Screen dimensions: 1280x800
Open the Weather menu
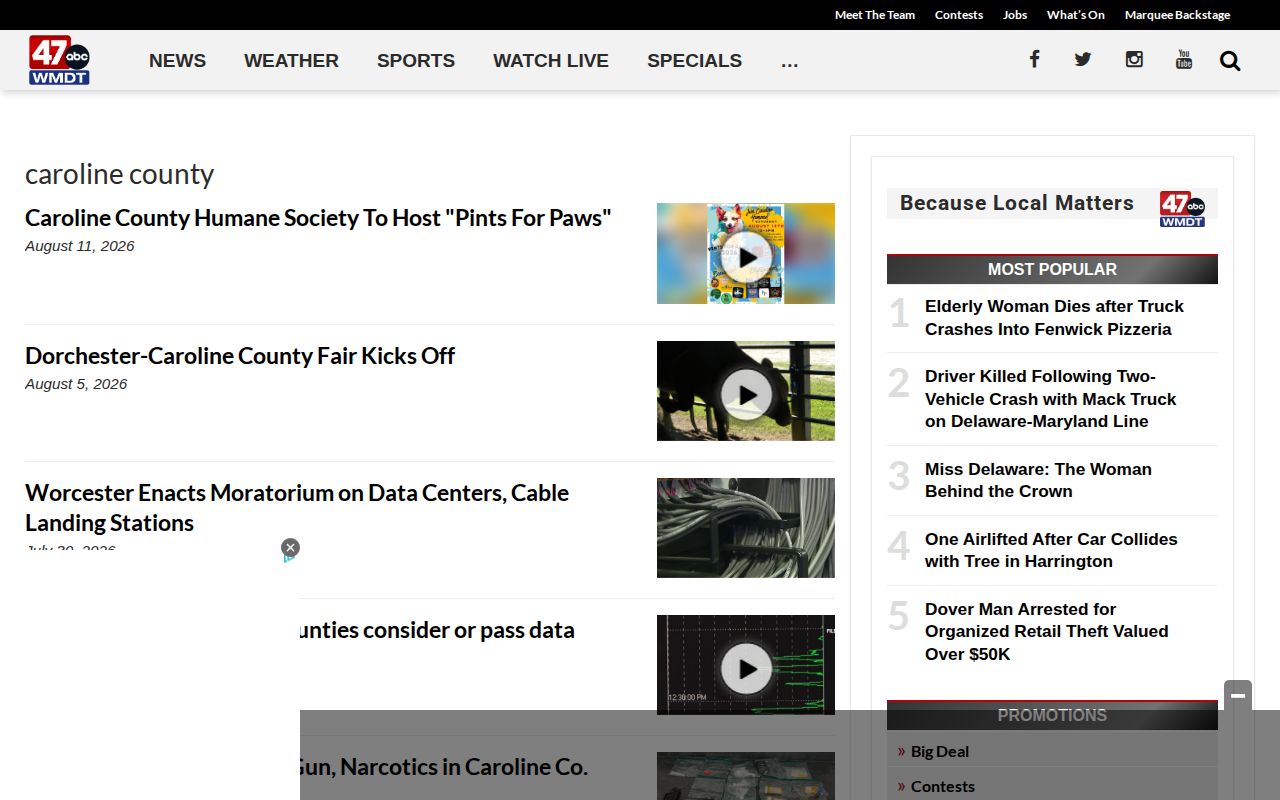pyautogui.click(x=291, y=61)
